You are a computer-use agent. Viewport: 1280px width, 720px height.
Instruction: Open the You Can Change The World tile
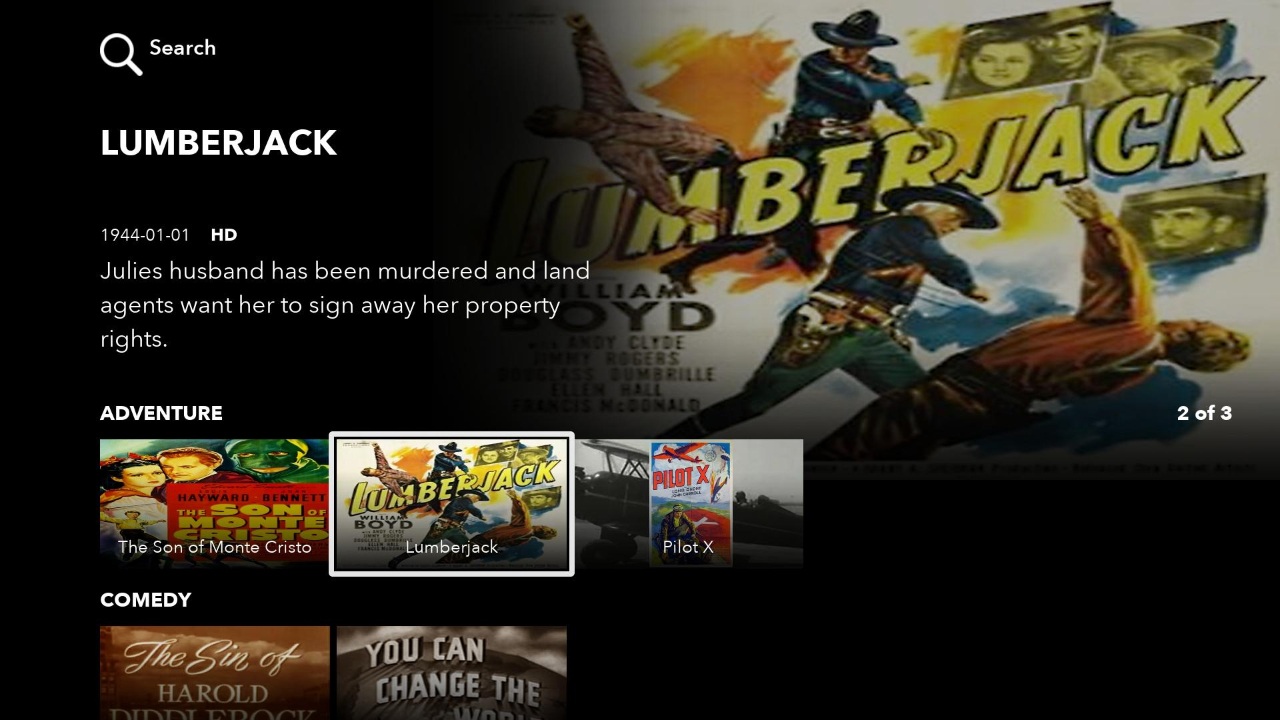(x=452, y=673)
